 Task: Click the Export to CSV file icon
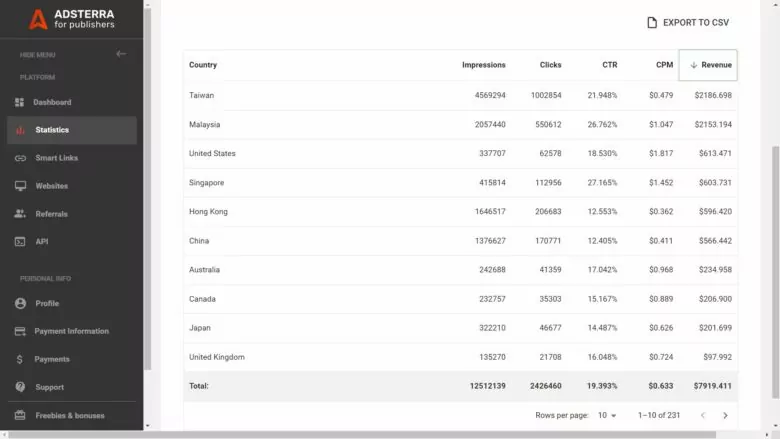tap(652, 22)
